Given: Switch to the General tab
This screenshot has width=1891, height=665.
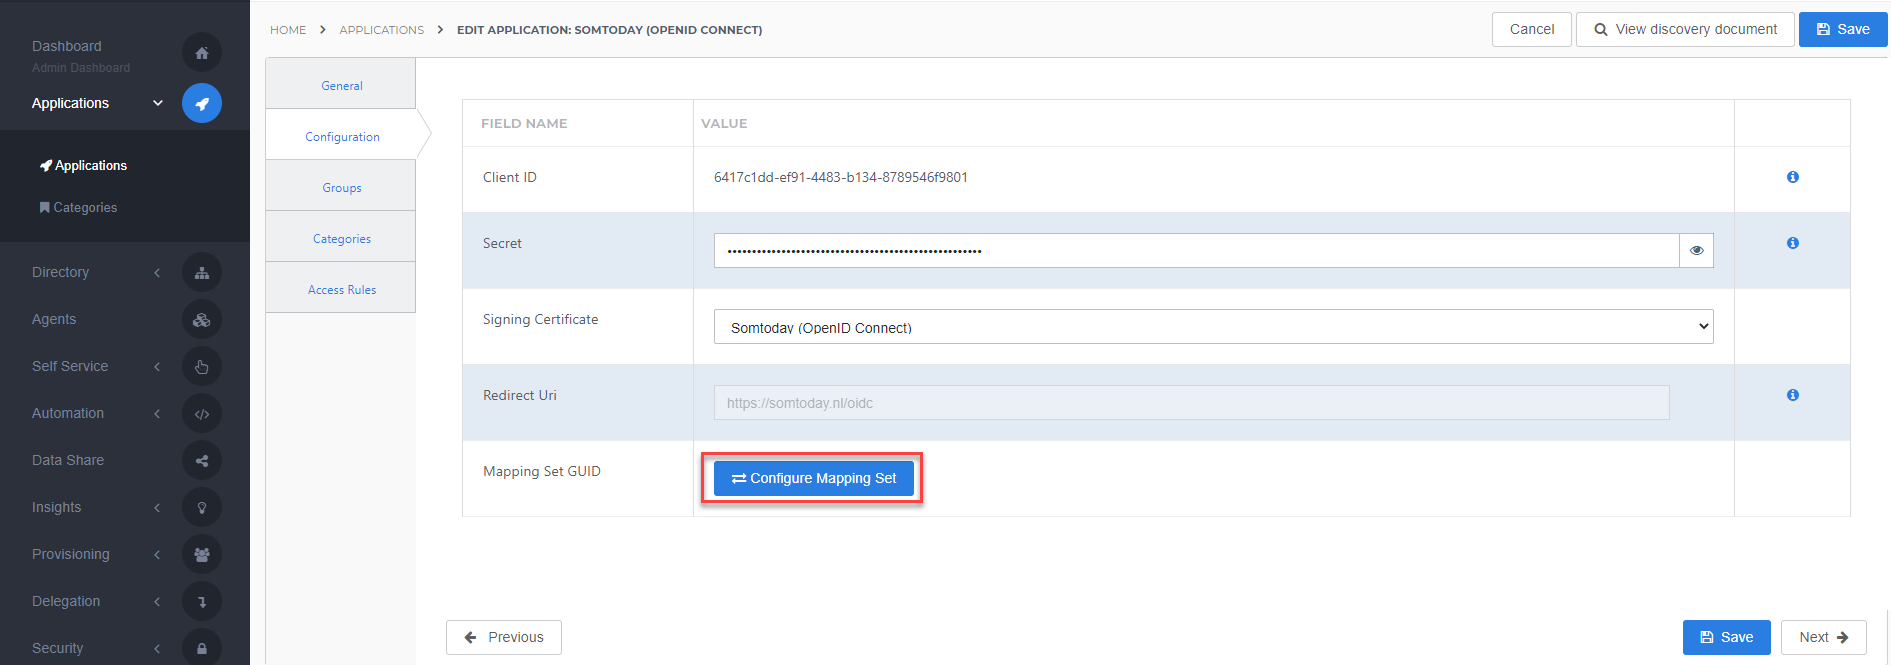Looking at the screenshot, I should [x=341, y=84].
